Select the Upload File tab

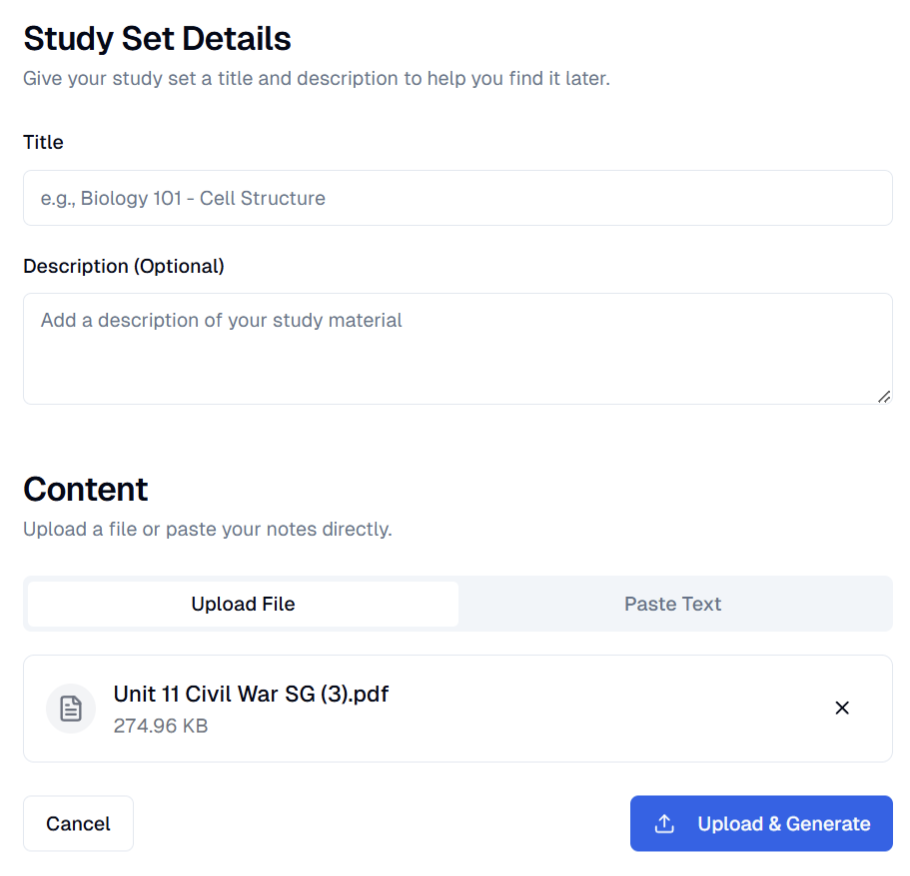click(243, 604)
